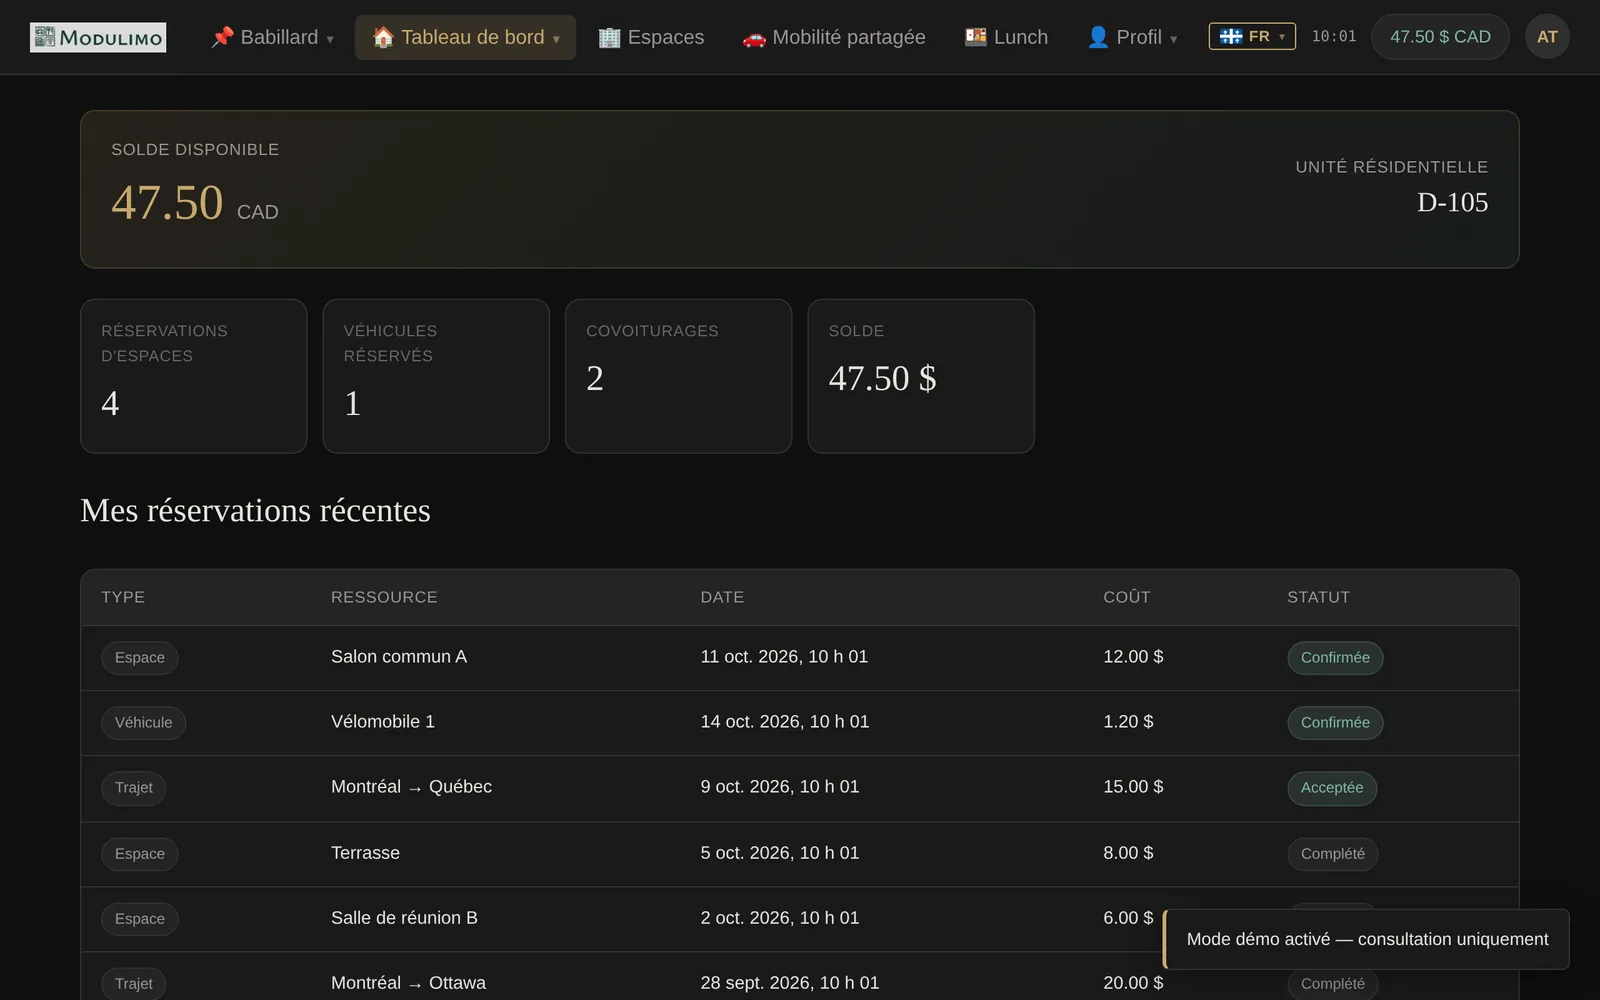Click the Acceptée status badge

tap(1332, 788)
